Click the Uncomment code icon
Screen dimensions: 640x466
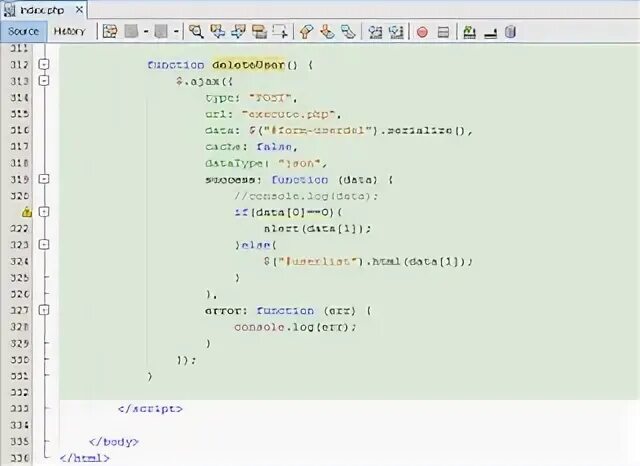tap(490, 33)
